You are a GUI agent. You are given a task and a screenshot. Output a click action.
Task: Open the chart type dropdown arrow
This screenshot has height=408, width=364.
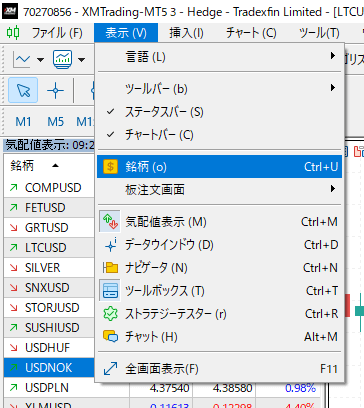coord(40,60)
